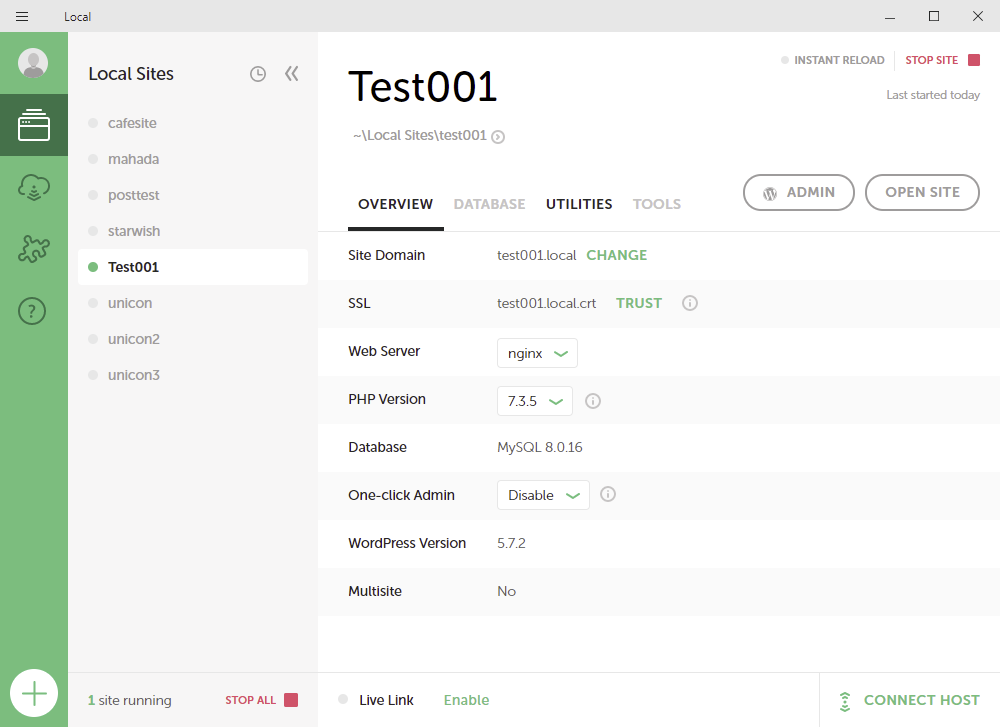The width and height of the screenshot is (1000, 727).
Task: Open site folder arrow next to path
Action: tap(498, 137)
